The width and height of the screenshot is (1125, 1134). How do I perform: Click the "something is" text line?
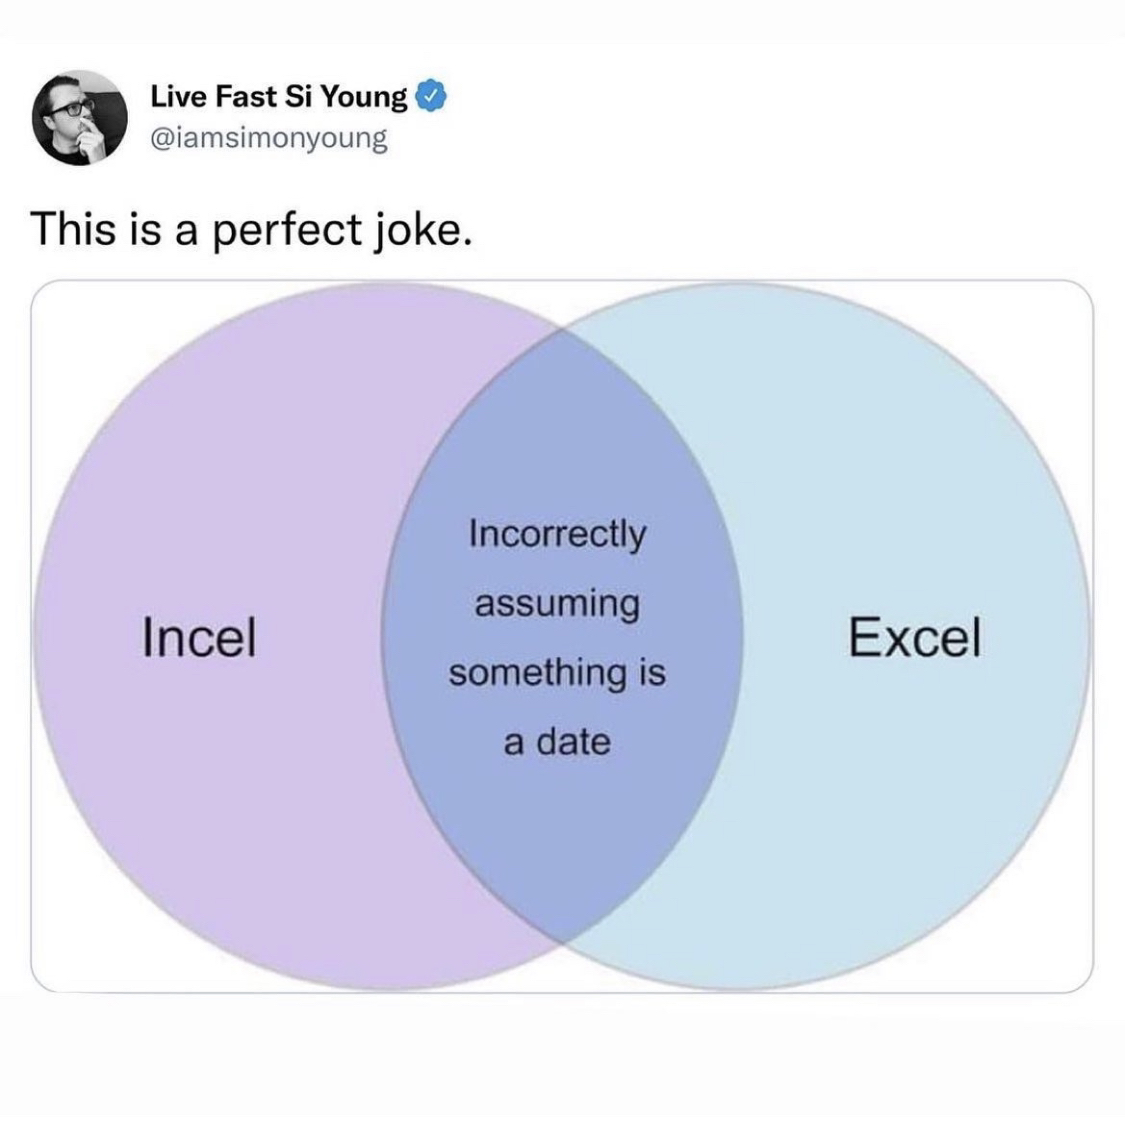tap(557, 672)
